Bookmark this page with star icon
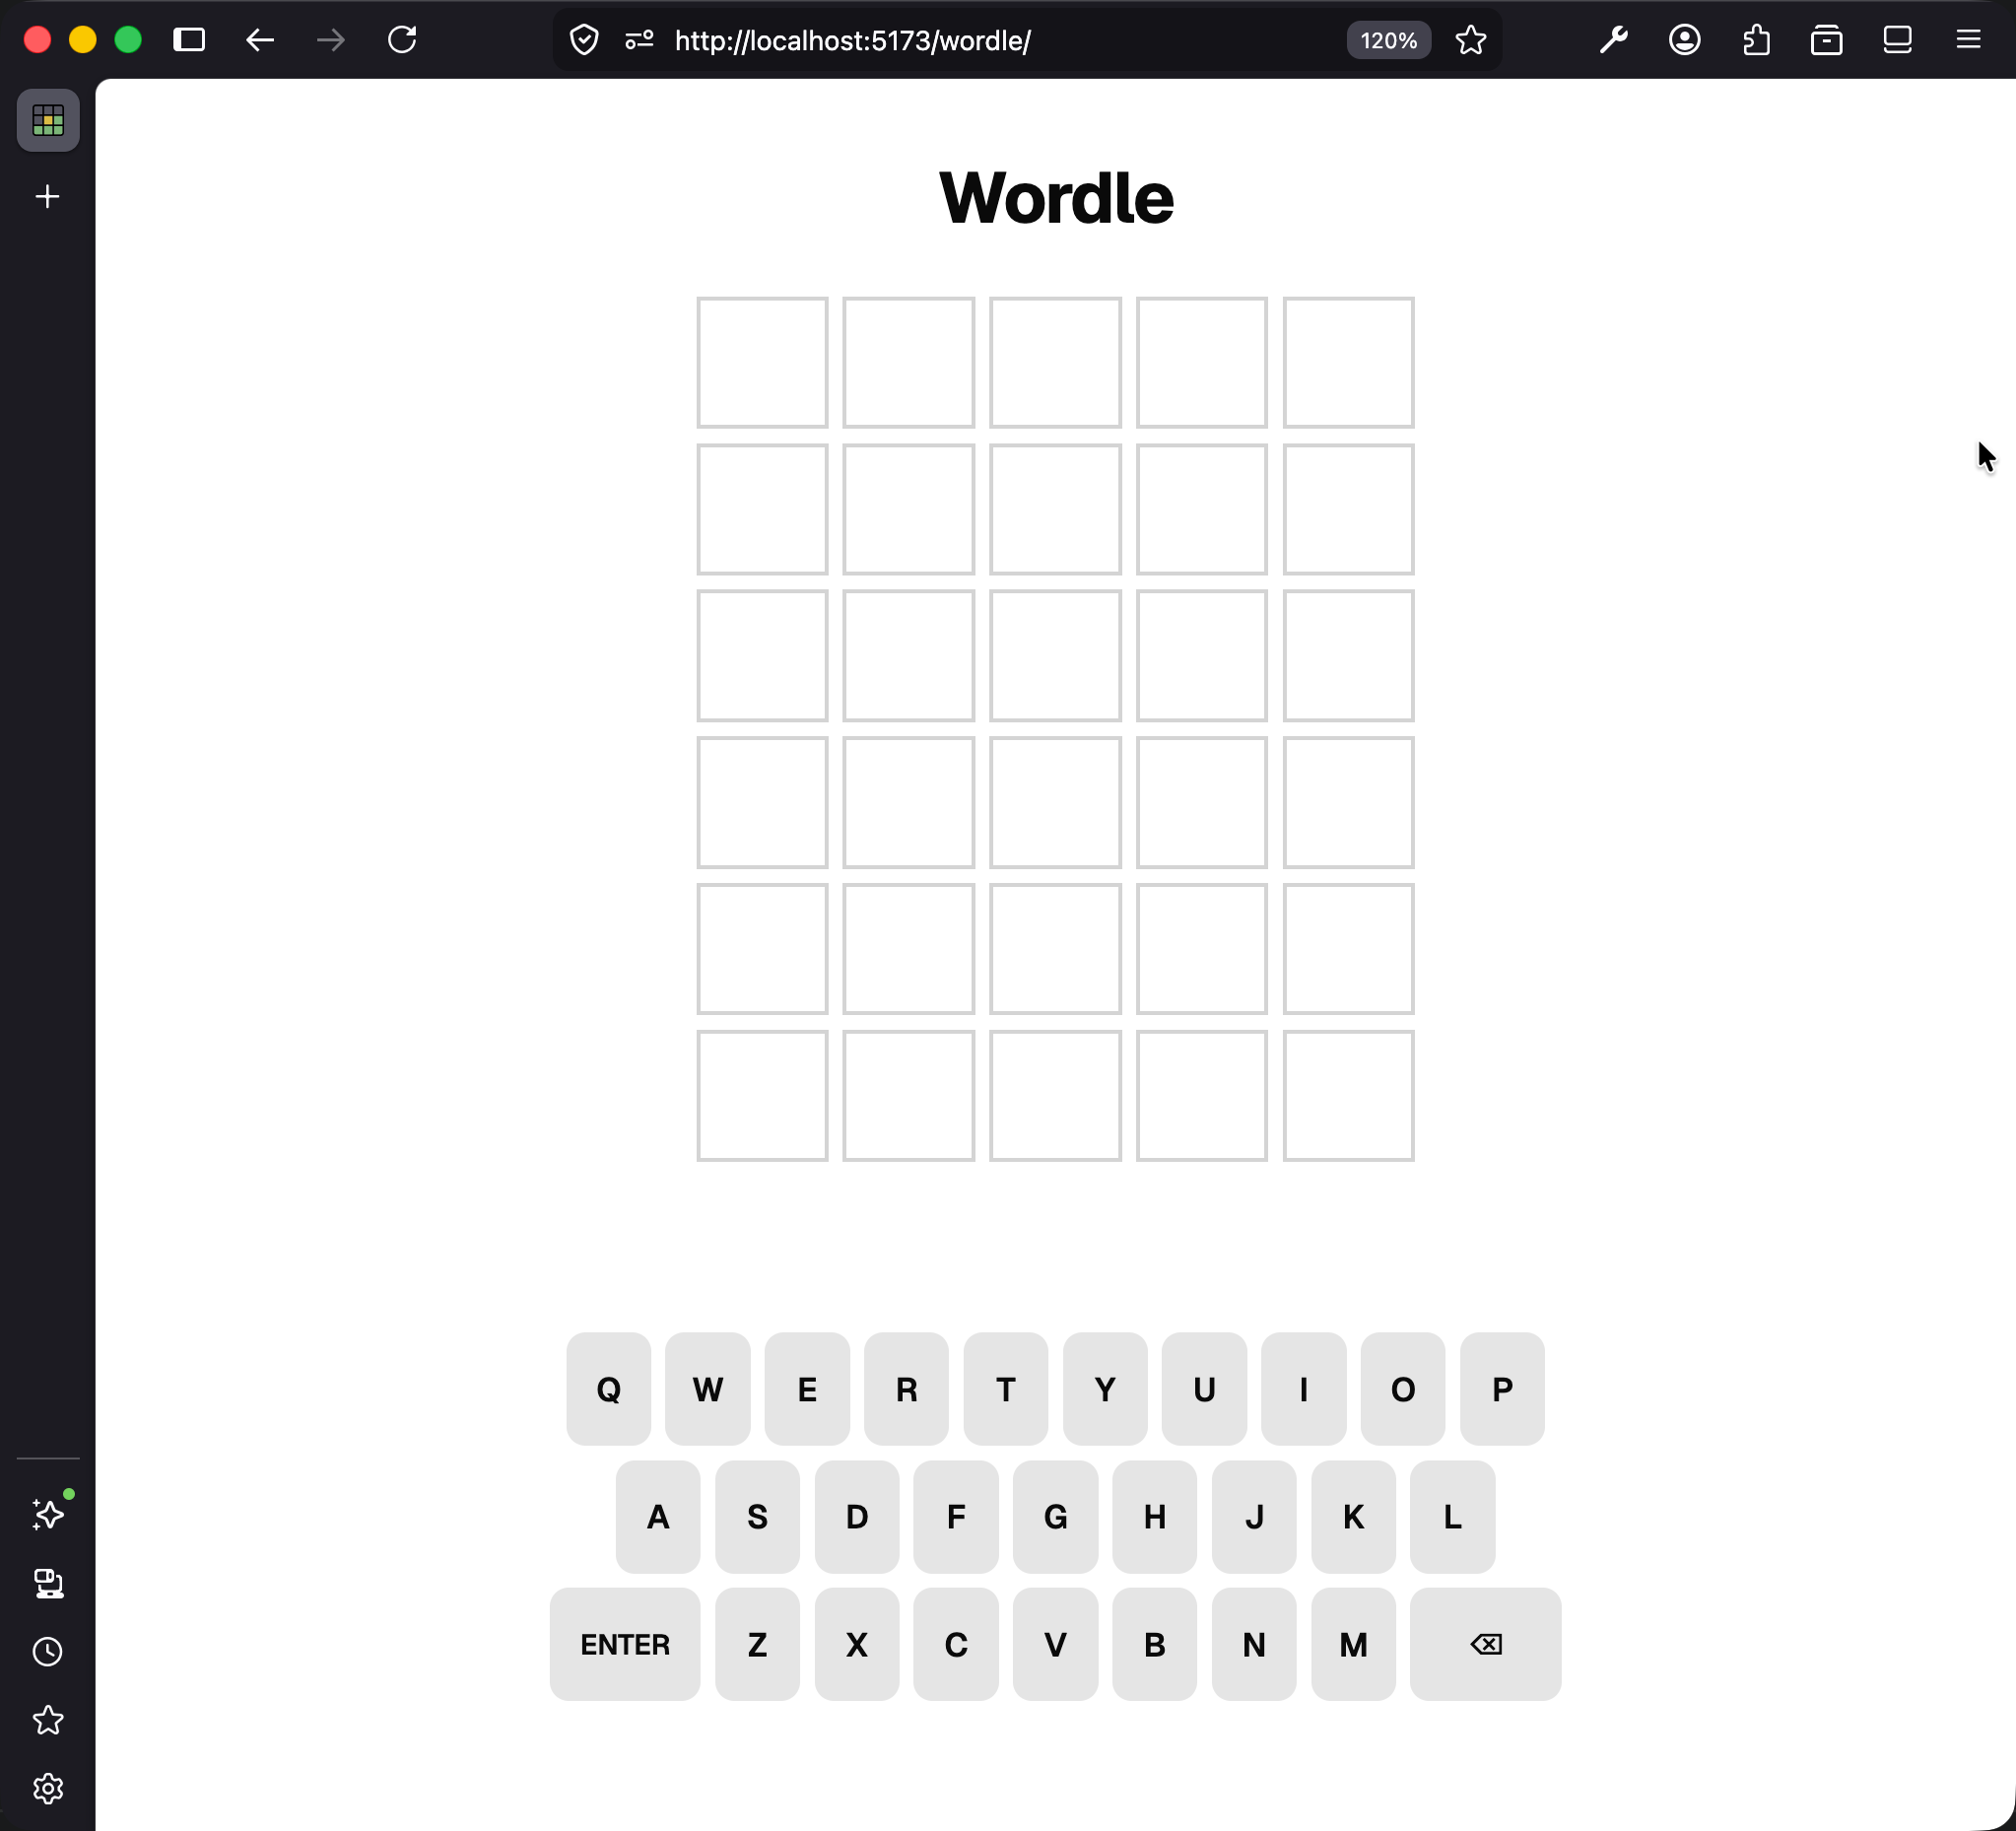The width and height of the screenshot is (2016, 1831). [1470, 40]
